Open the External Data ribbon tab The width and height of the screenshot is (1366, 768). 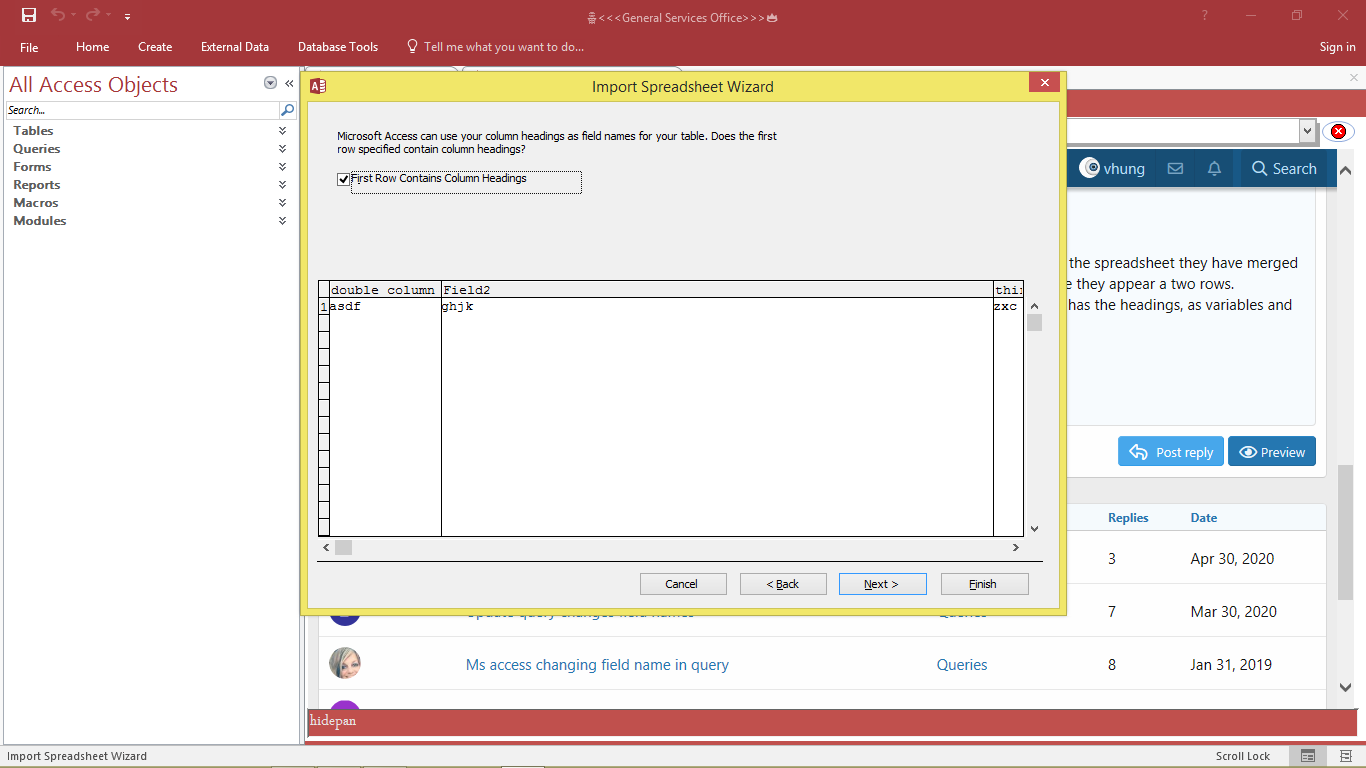(x=235, y=47)
